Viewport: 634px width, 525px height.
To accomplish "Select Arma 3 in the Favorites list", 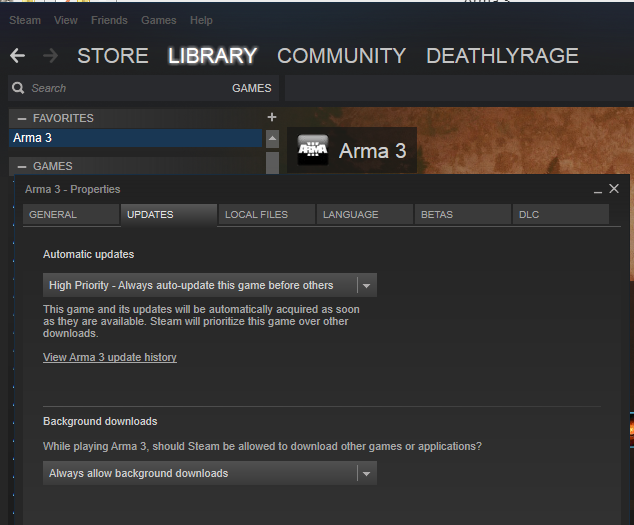I will tap(135, 138).
